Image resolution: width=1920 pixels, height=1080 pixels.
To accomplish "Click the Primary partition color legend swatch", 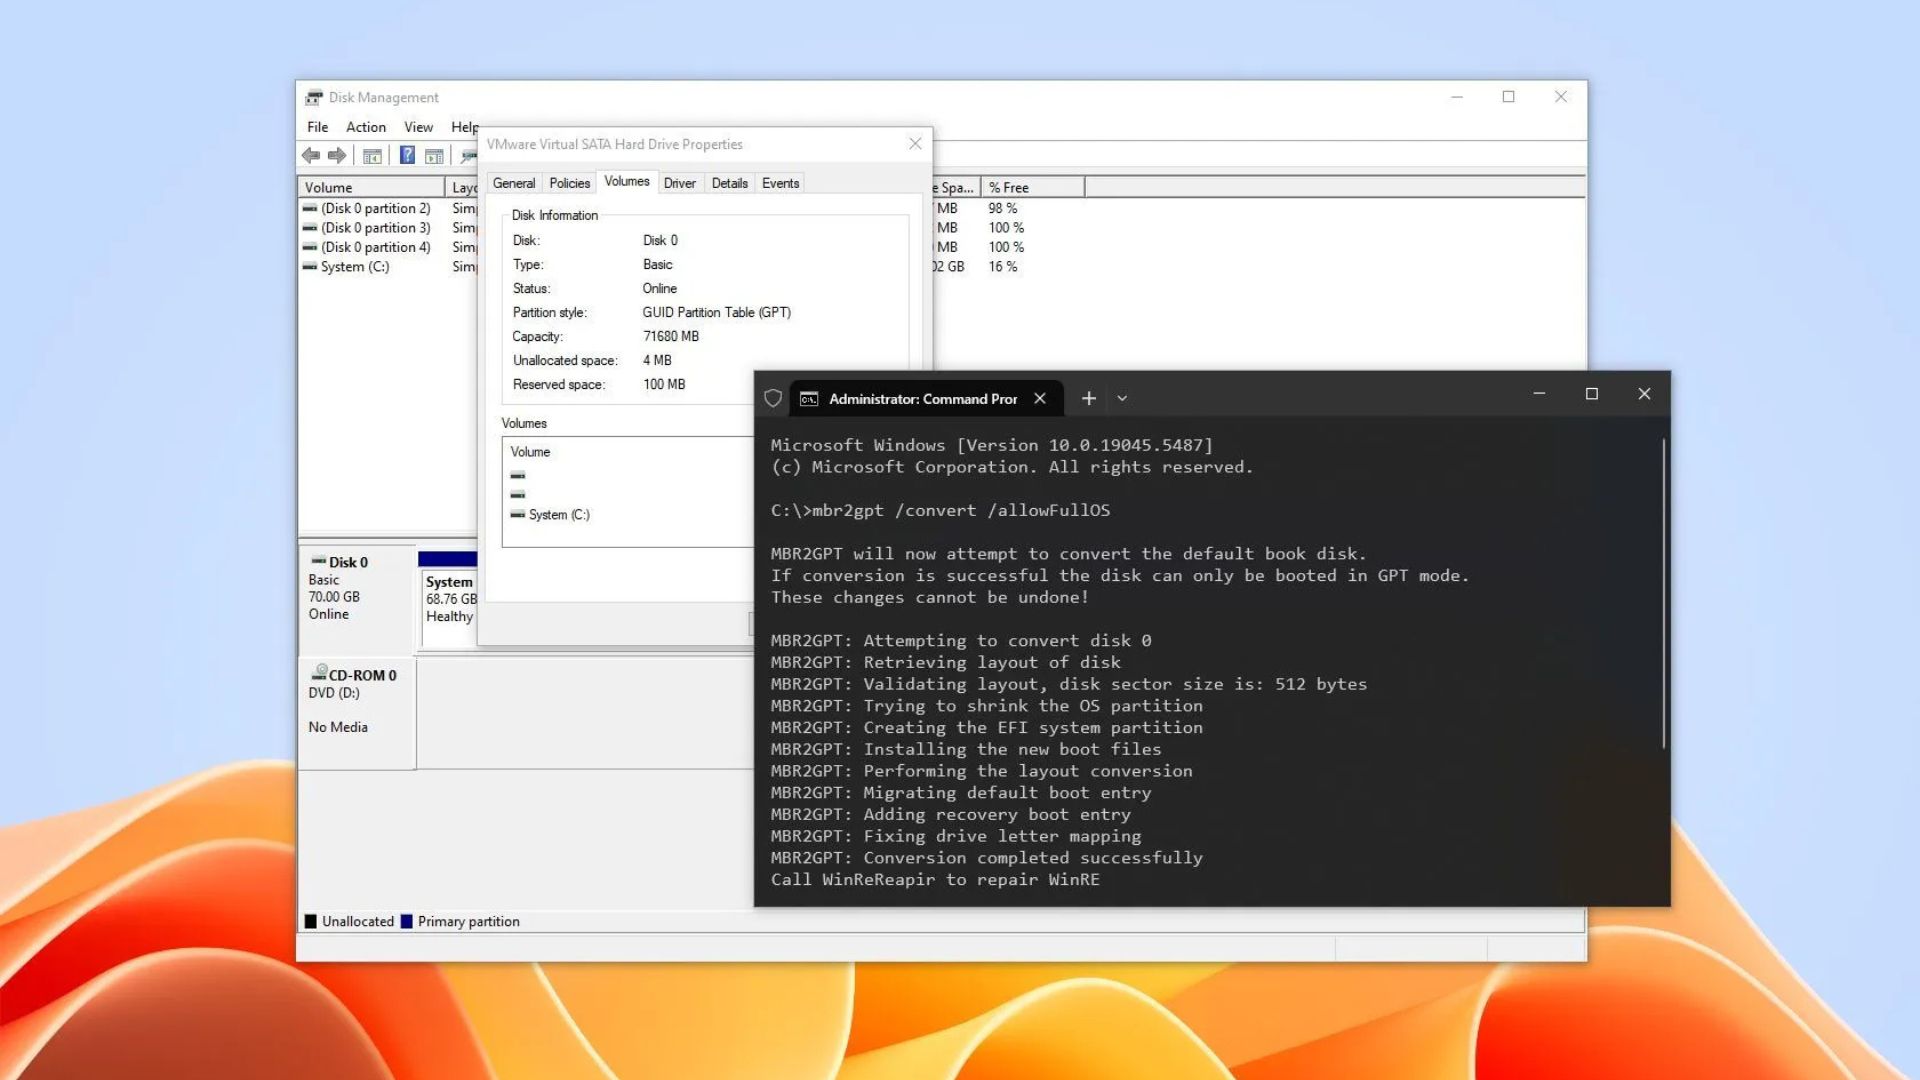I will [x=406, y=921].
